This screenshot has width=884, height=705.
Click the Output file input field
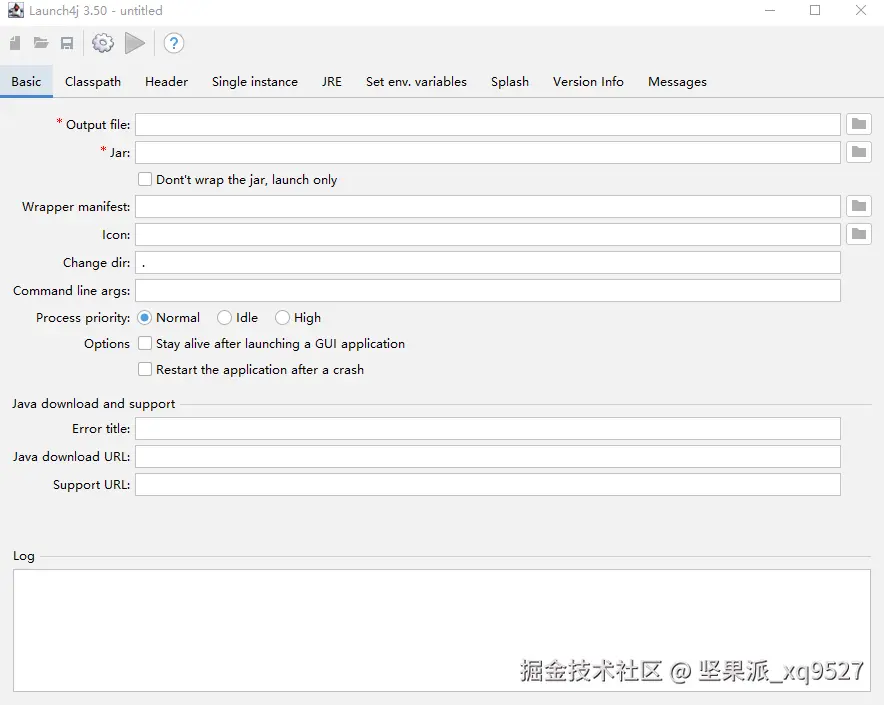tap(488, 124)
